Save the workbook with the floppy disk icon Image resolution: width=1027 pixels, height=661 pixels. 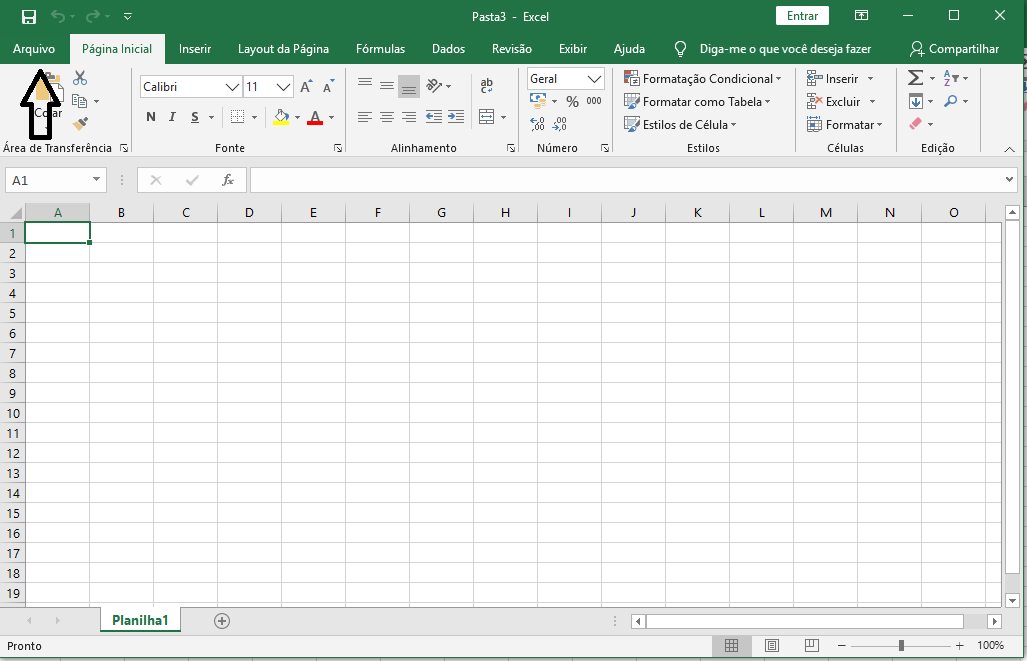[28, 16]
